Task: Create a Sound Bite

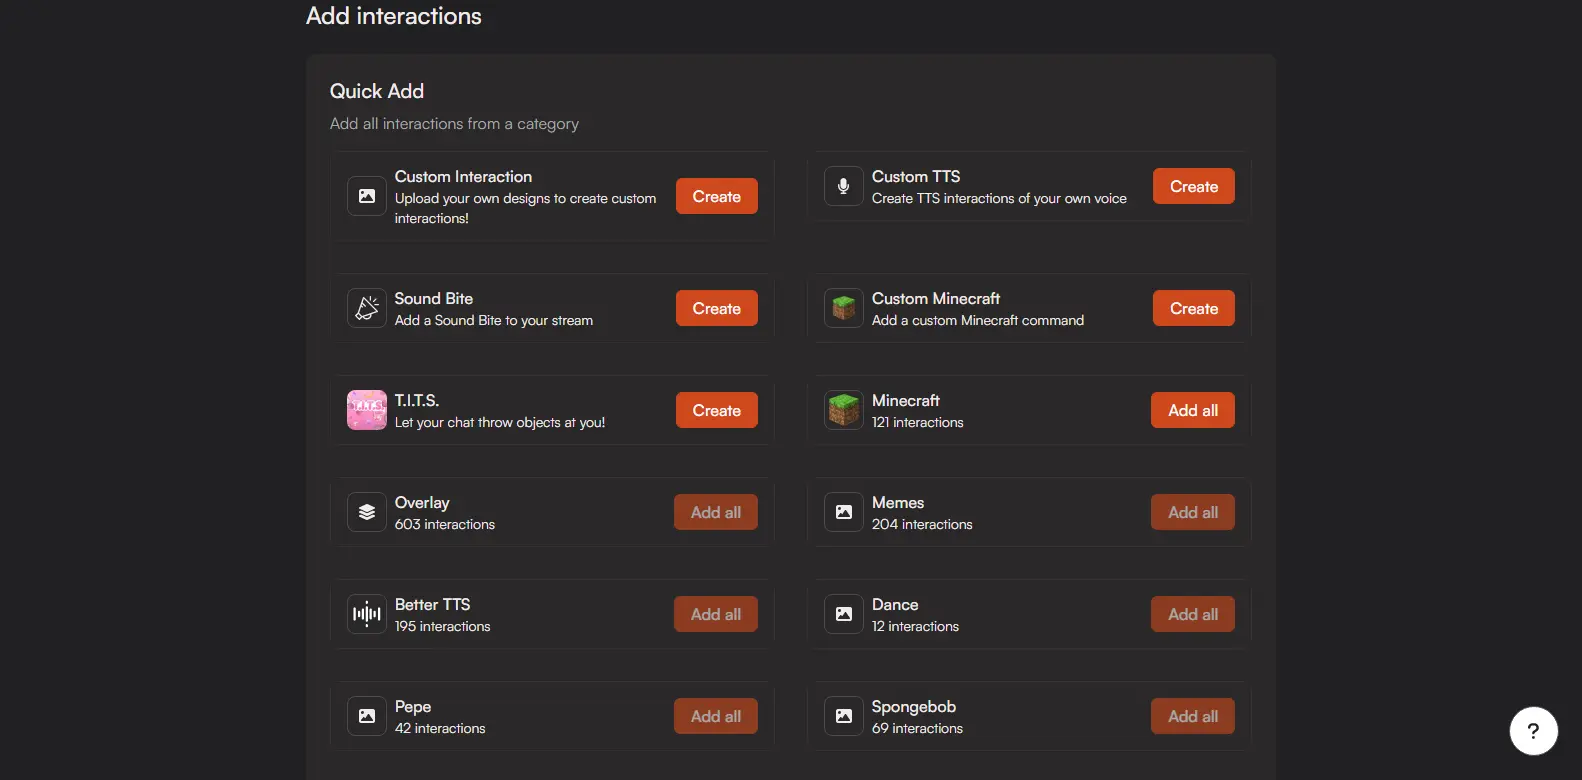Action: coord(717,308)
